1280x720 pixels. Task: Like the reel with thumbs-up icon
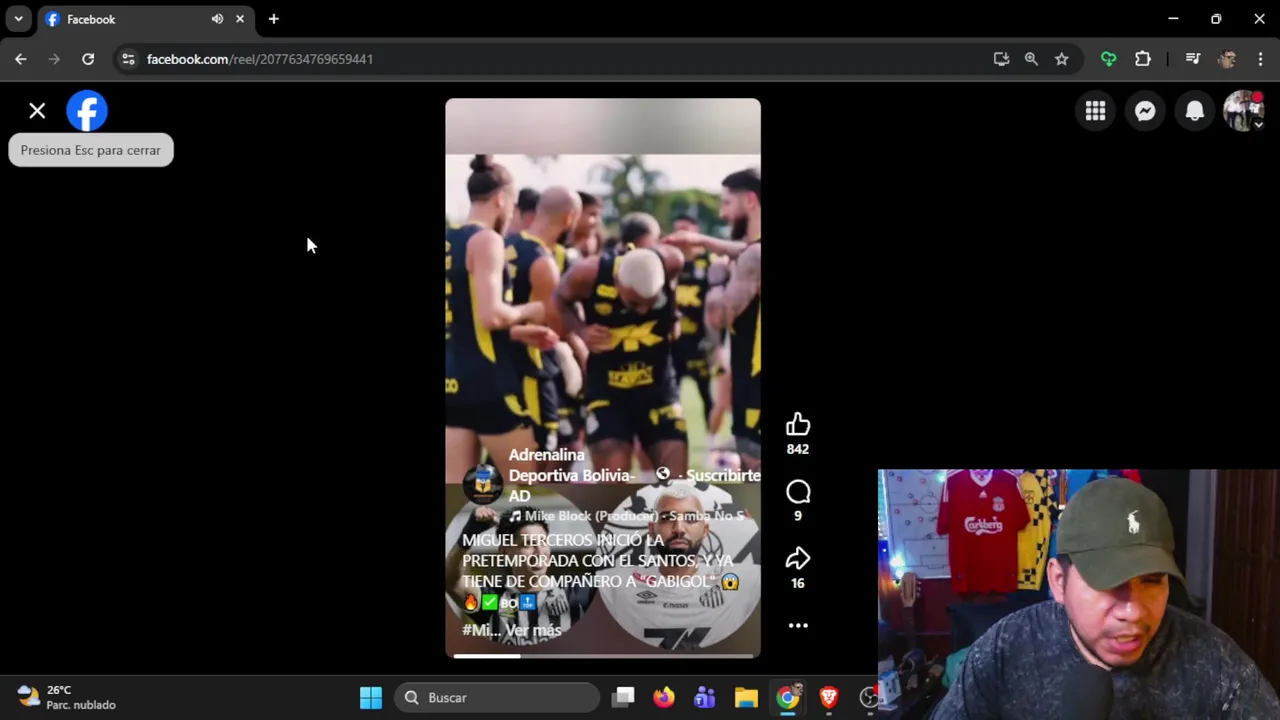tap(798, 425)
